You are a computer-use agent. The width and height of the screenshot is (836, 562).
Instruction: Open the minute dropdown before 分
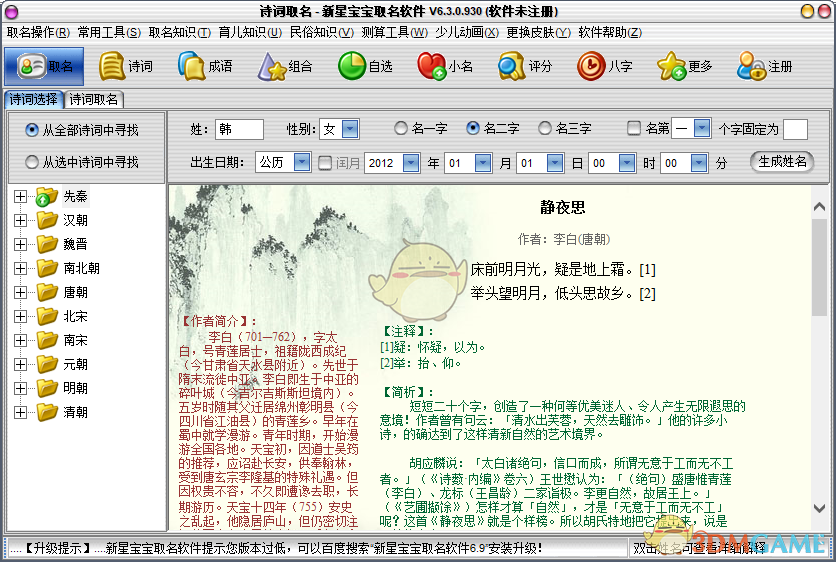point(699,163)
